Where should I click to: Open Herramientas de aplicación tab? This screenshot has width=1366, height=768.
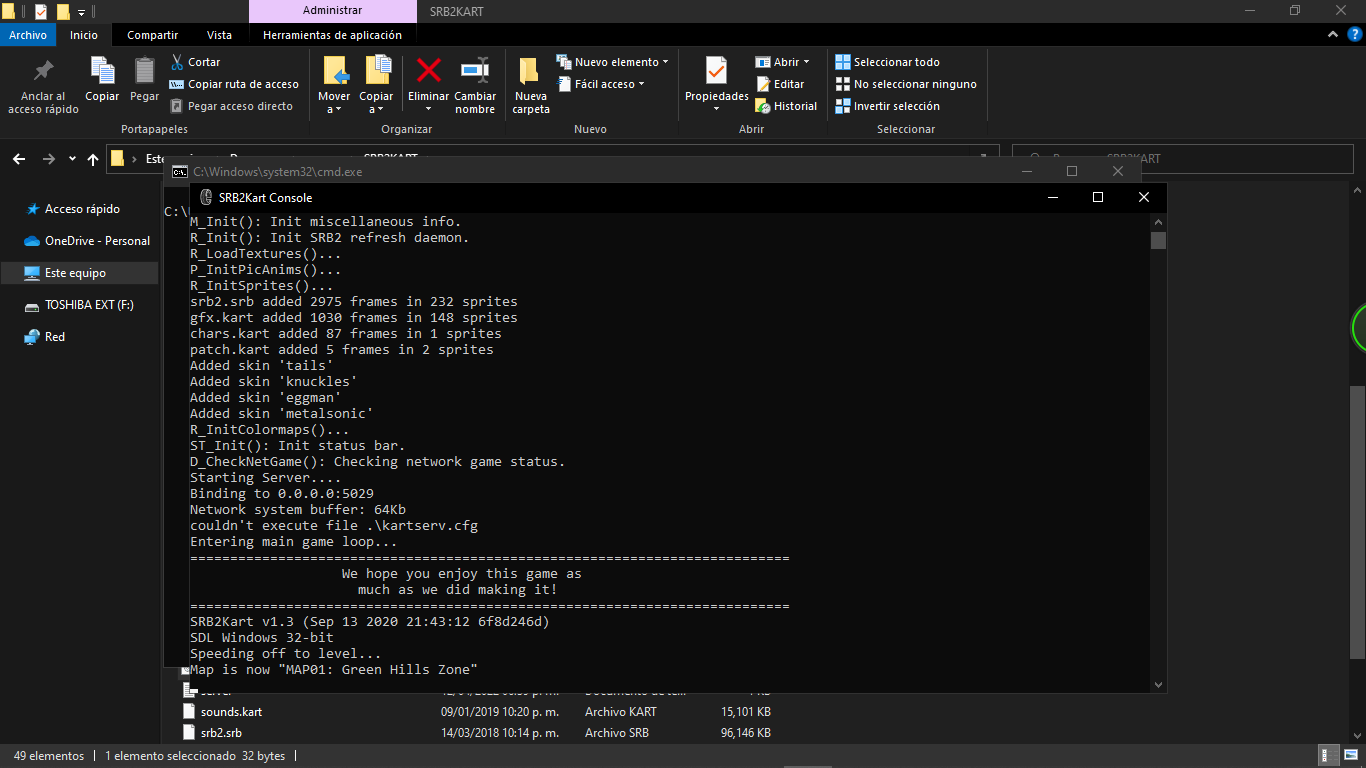click(x=332, y=35)
